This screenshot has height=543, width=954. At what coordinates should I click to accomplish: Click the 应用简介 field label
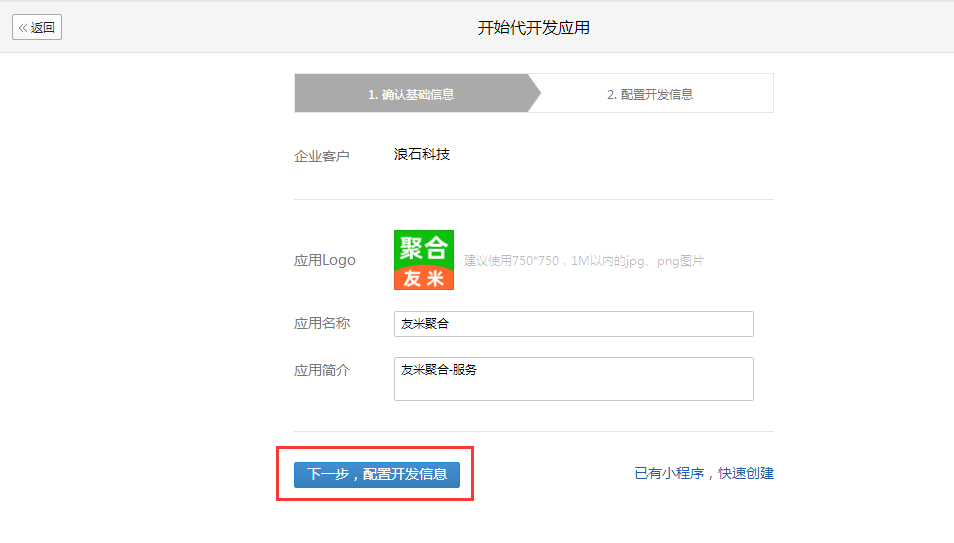coord(321,370)
